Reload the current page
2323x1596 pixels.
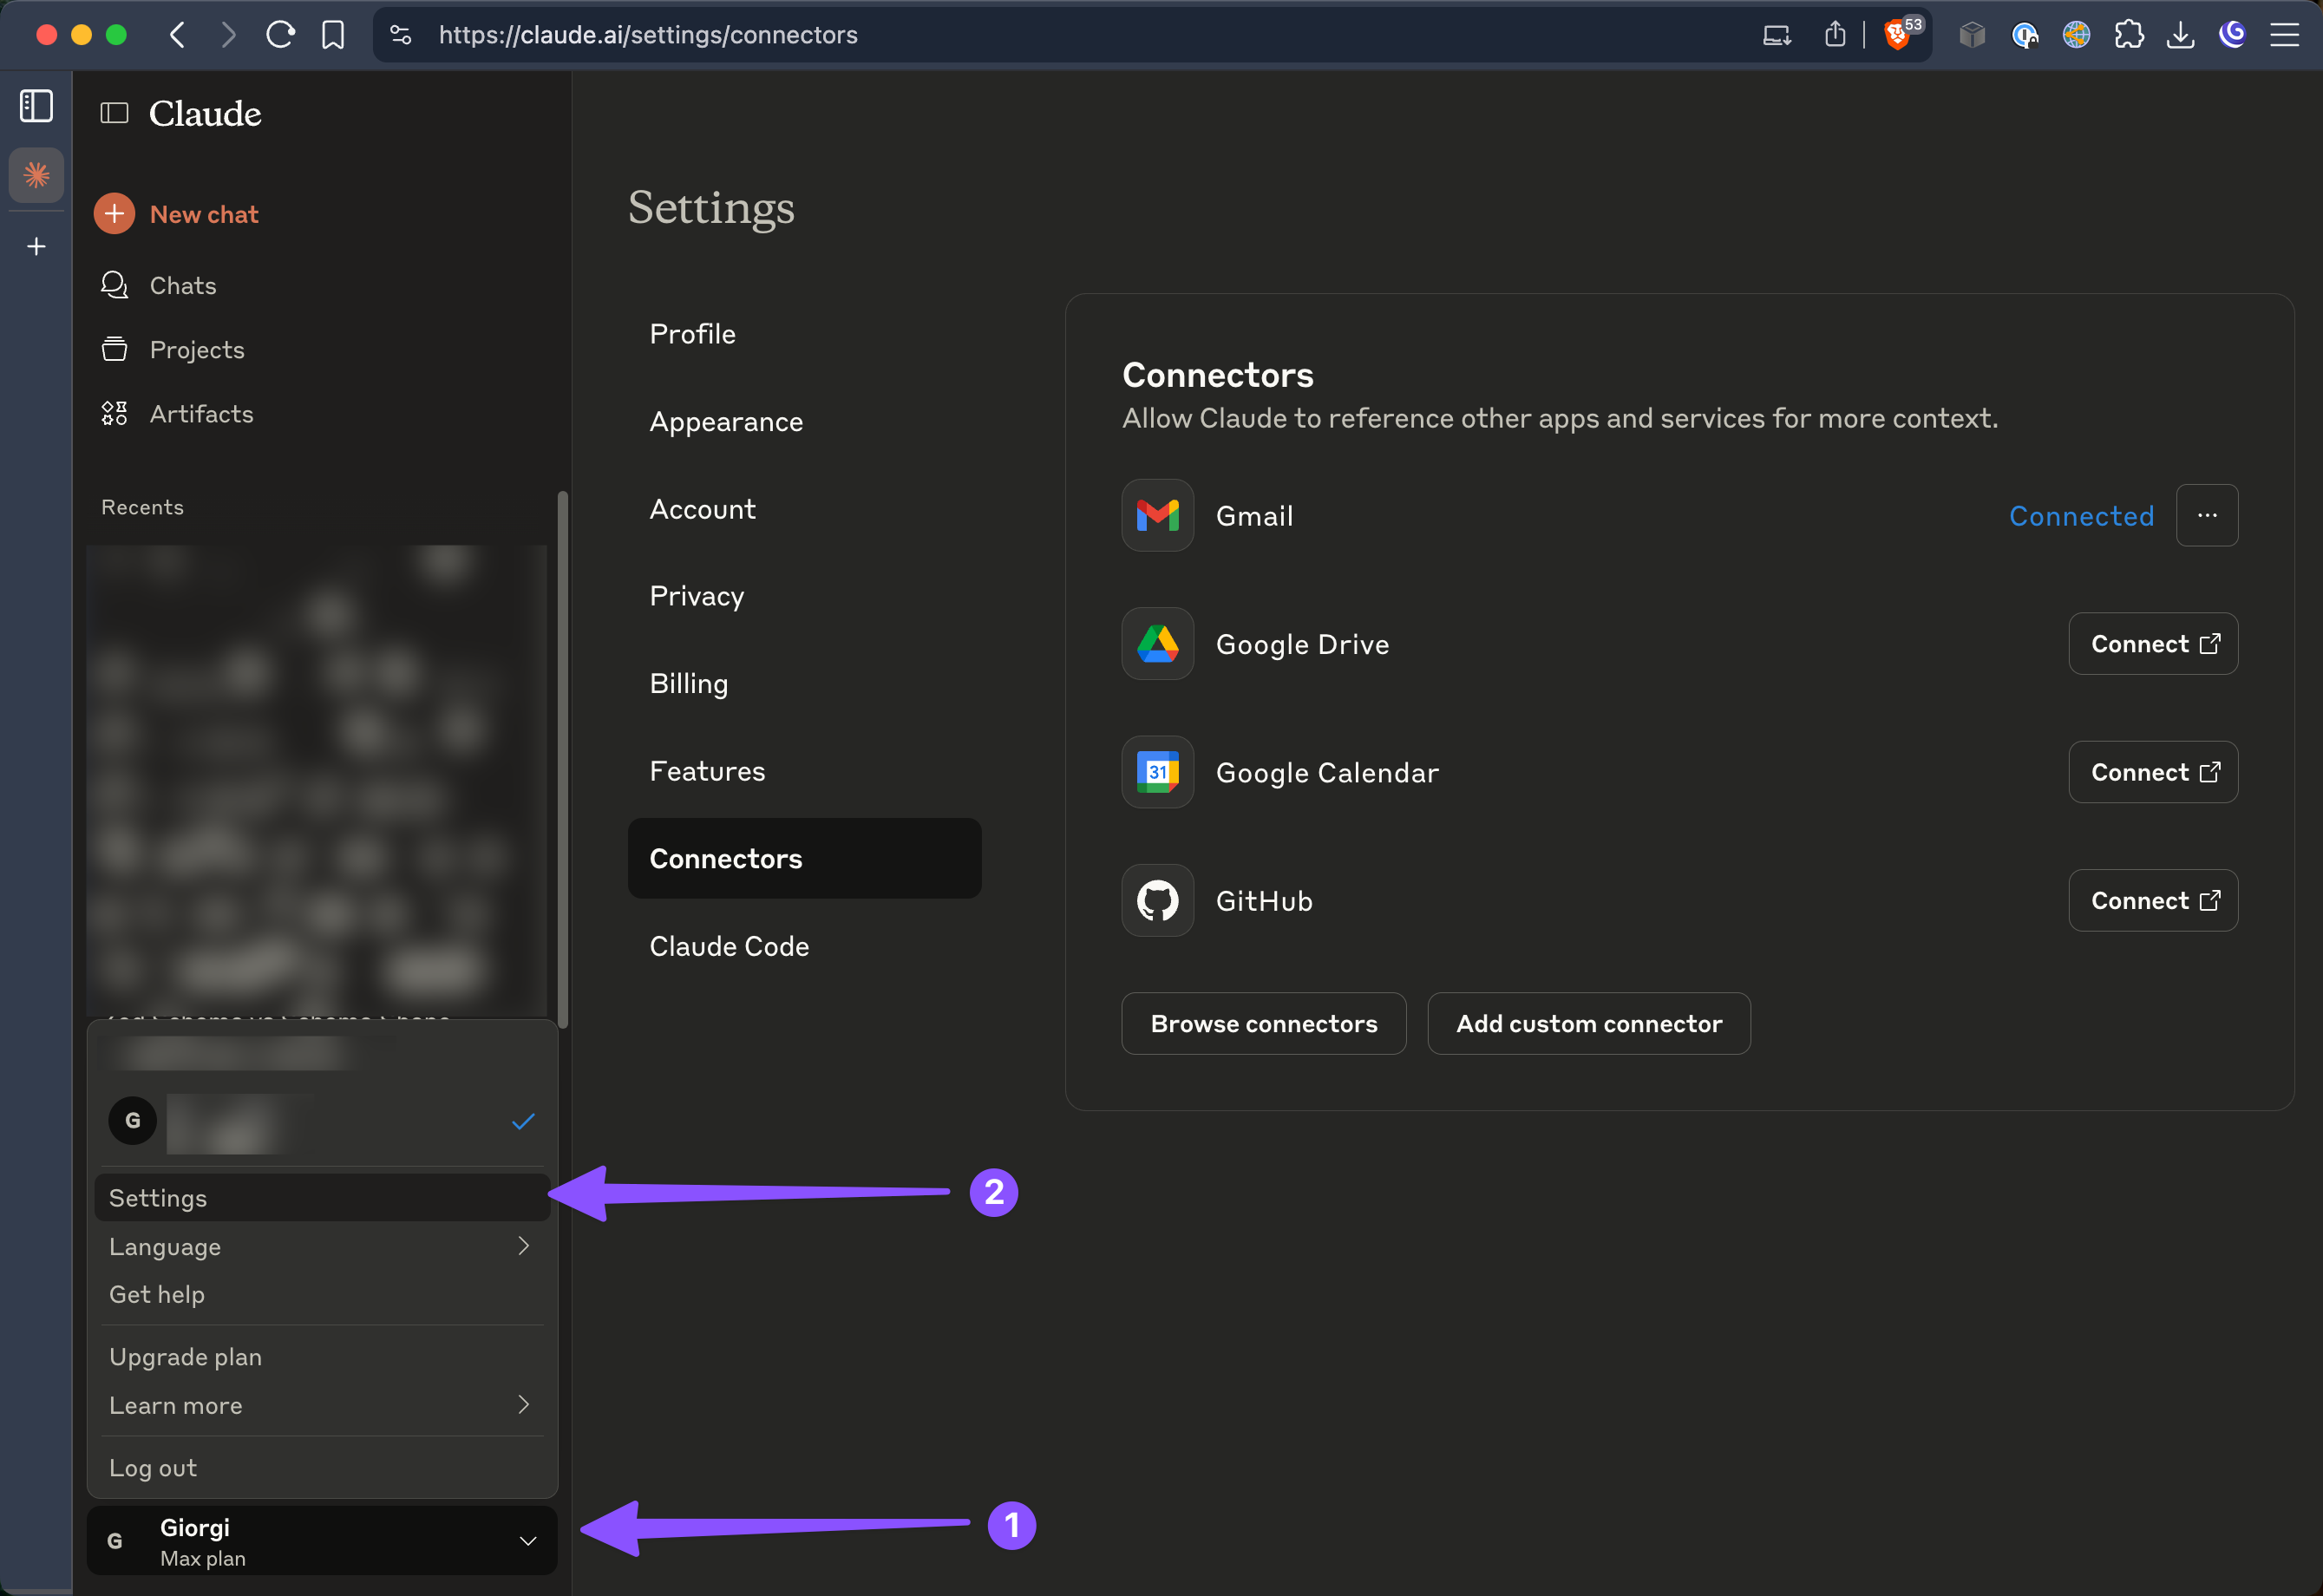[281, 34]
